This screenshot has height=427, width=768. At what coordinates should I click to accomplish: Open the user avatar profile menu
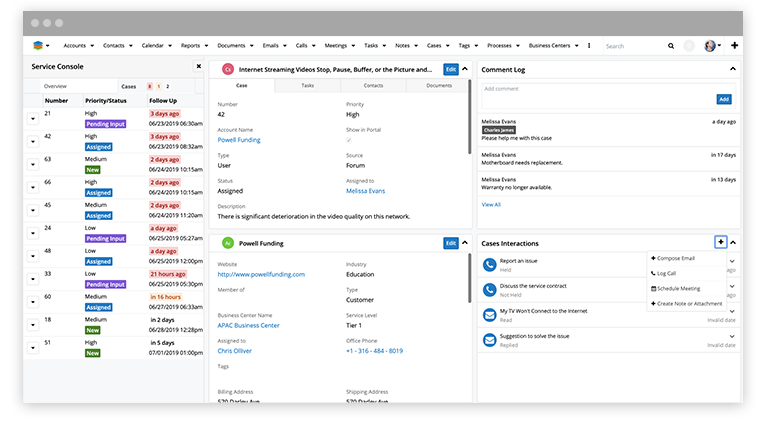click(x=711, y=46)
